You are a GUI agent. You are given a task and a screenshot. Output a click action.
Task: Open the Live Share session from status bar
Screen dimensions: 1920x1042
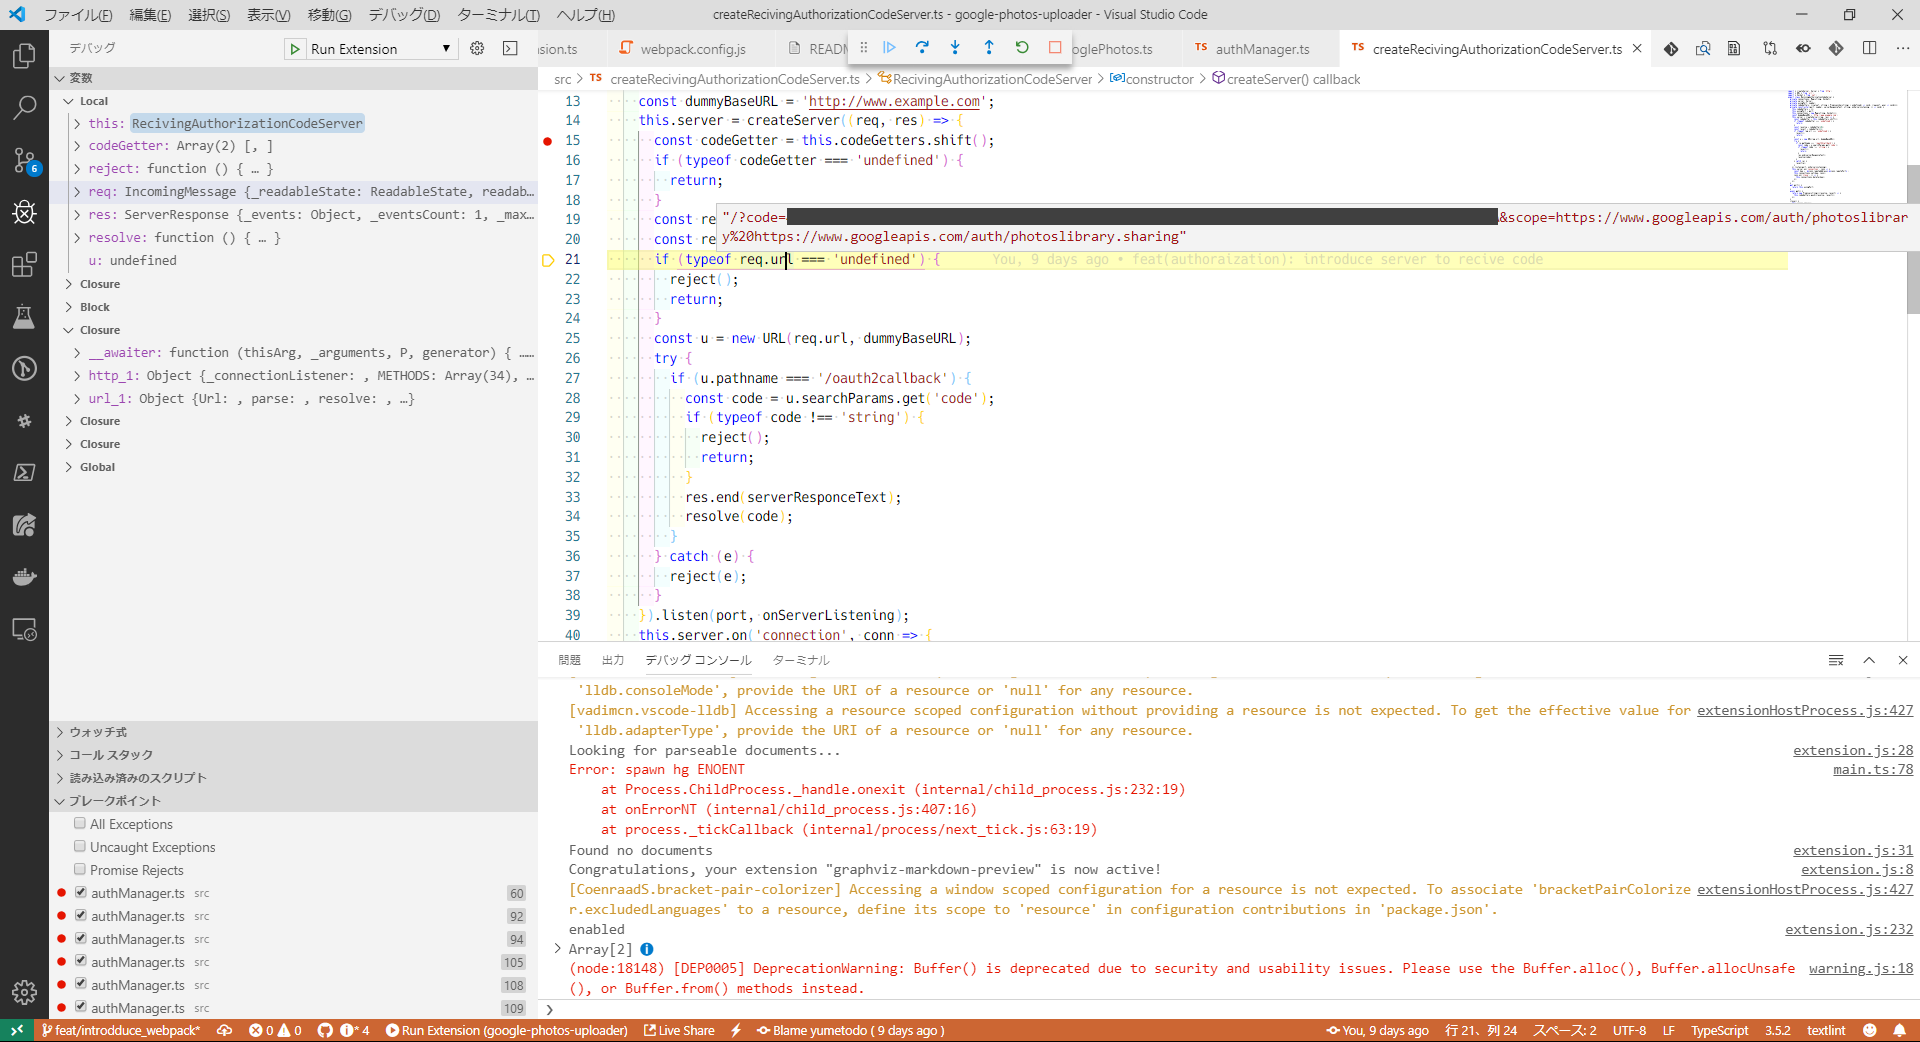tap(679, 1030)
